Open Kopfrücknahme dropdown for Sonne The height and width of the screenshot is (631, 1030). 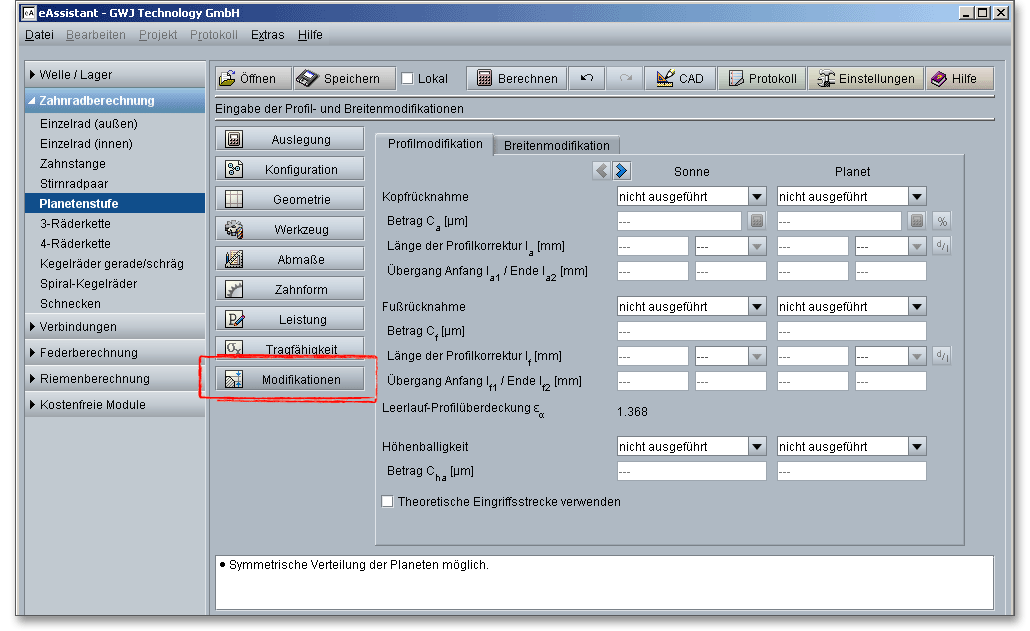pyautogui.click(x=757, y=197)
